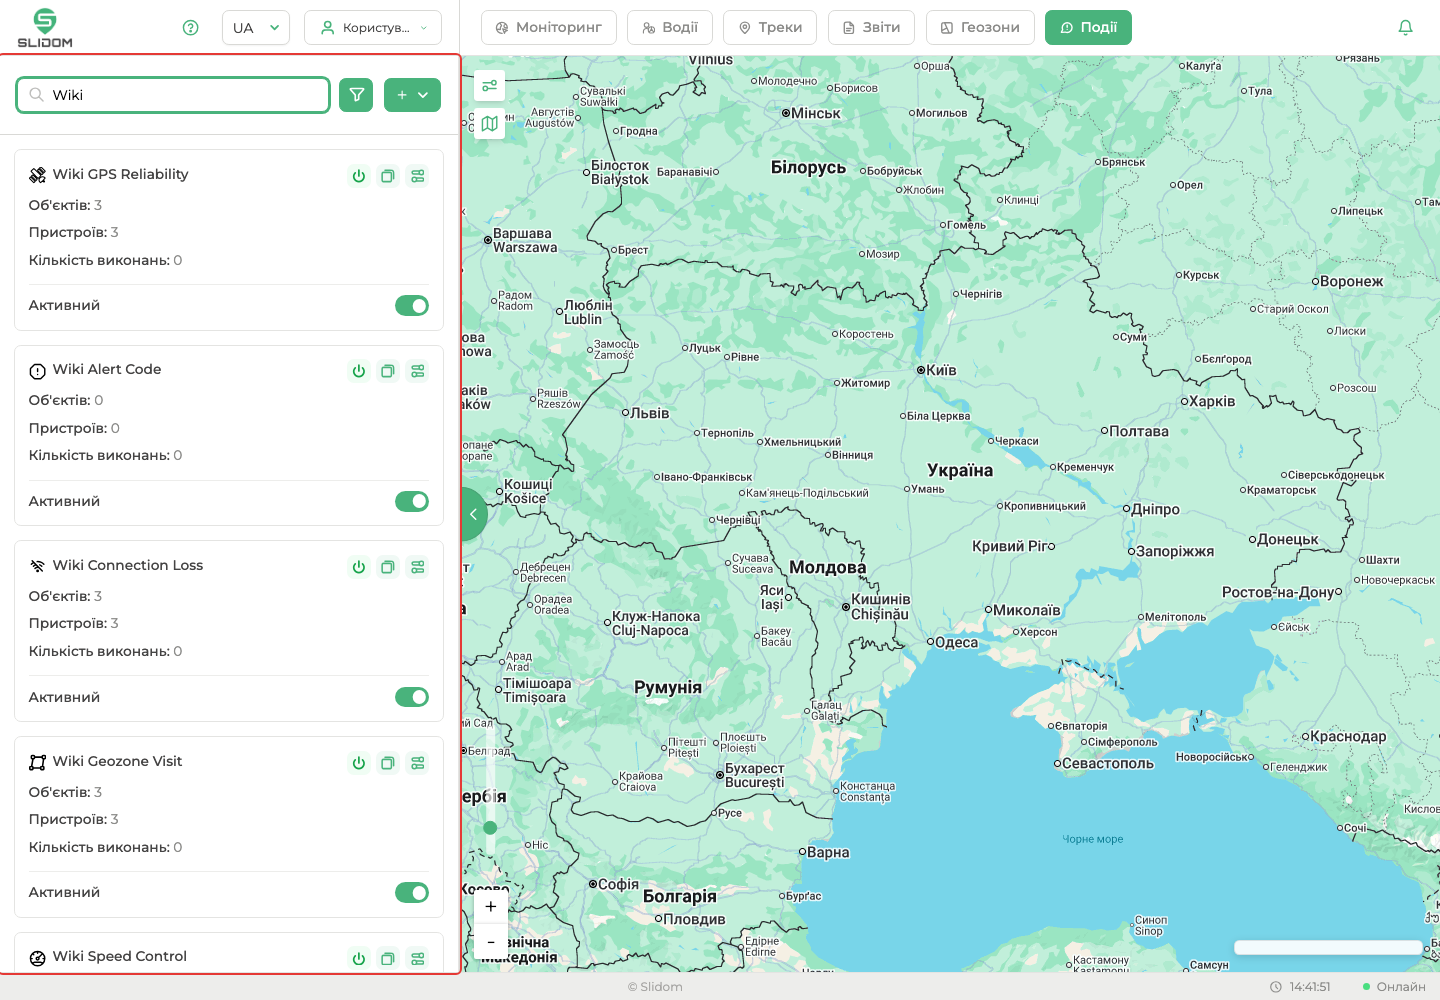Toggle Активний switch for Wiki GPS Reliability

(412, 306)
